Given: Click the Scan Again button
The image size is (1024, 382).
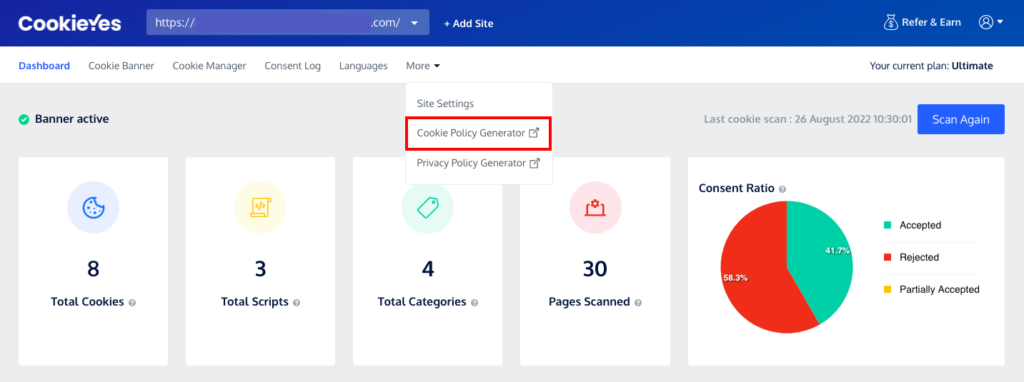Looking at the screenshot, I should coord(961,119).
